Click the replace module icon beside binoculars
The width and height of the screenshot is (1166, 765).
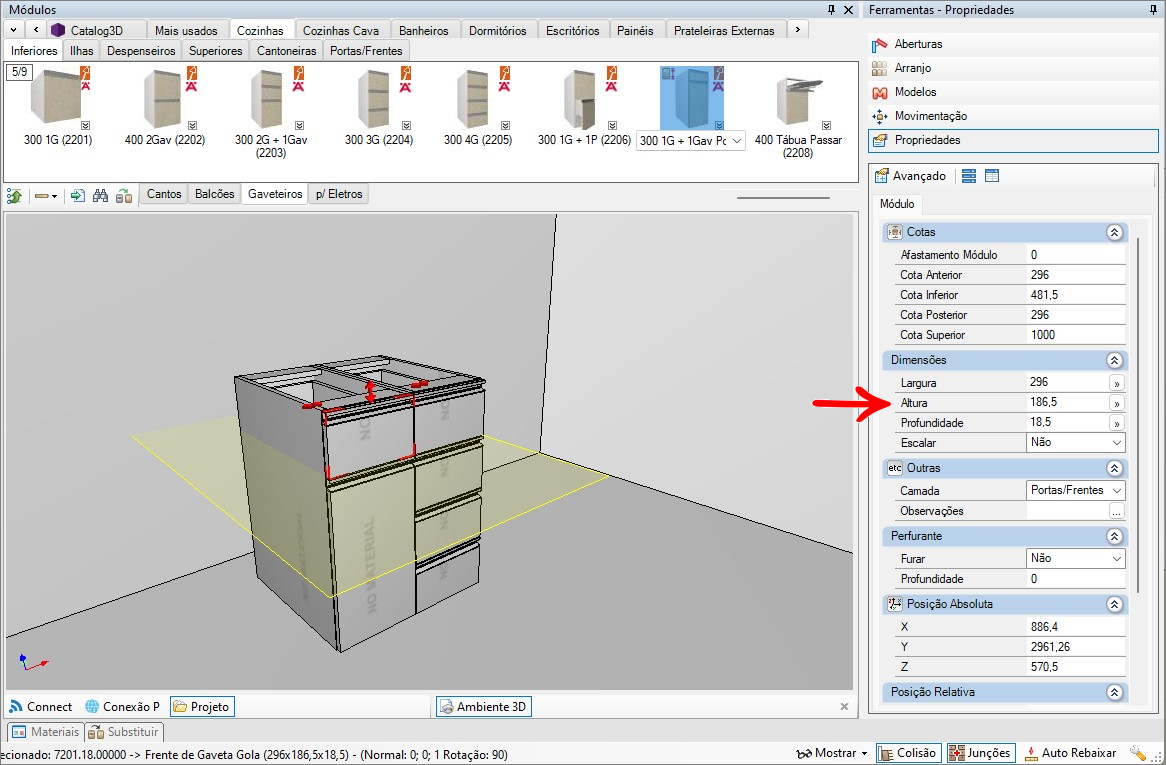tap(123, 195)
